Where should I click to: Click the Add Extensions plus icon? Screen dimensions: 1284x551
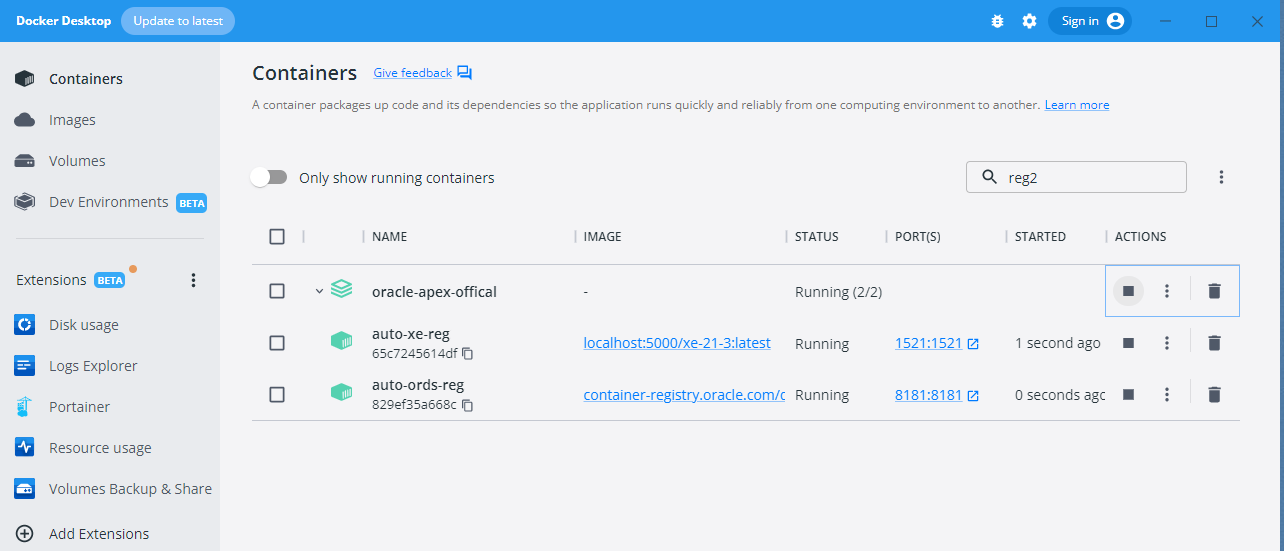25,534
